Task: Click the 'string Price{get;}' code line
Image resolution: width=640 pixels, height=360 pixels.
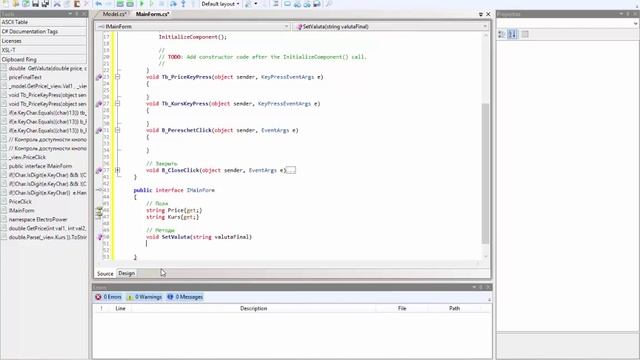Action: click(x=174, y=210)
